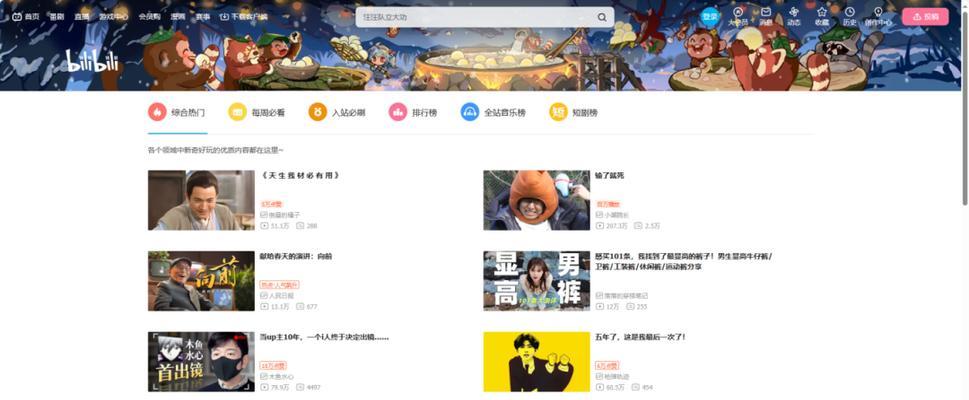Open thumbnail of 输了就死 video
This screenshot has width=969, height=400.
coord(536,200)
